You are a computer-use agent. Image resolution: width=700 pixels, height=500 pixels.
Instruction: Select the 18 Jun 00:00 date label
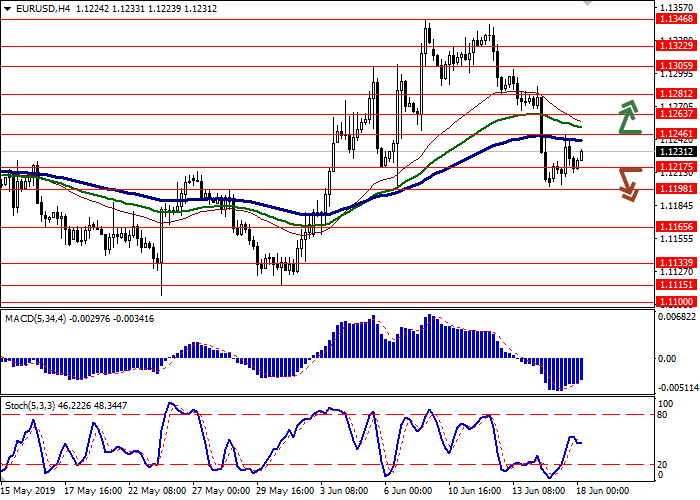(x=602, y=491)
